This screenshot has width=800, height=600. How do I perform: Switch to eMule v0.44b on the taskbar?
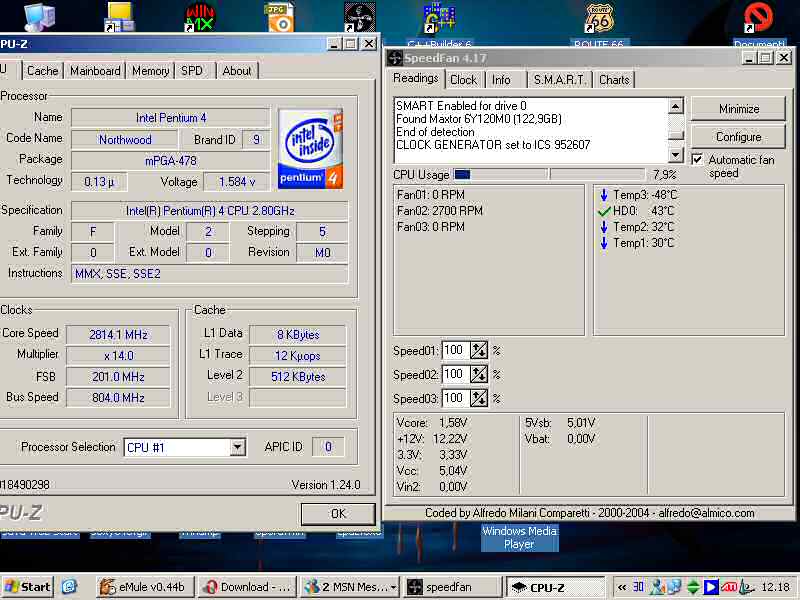[145, 587]
